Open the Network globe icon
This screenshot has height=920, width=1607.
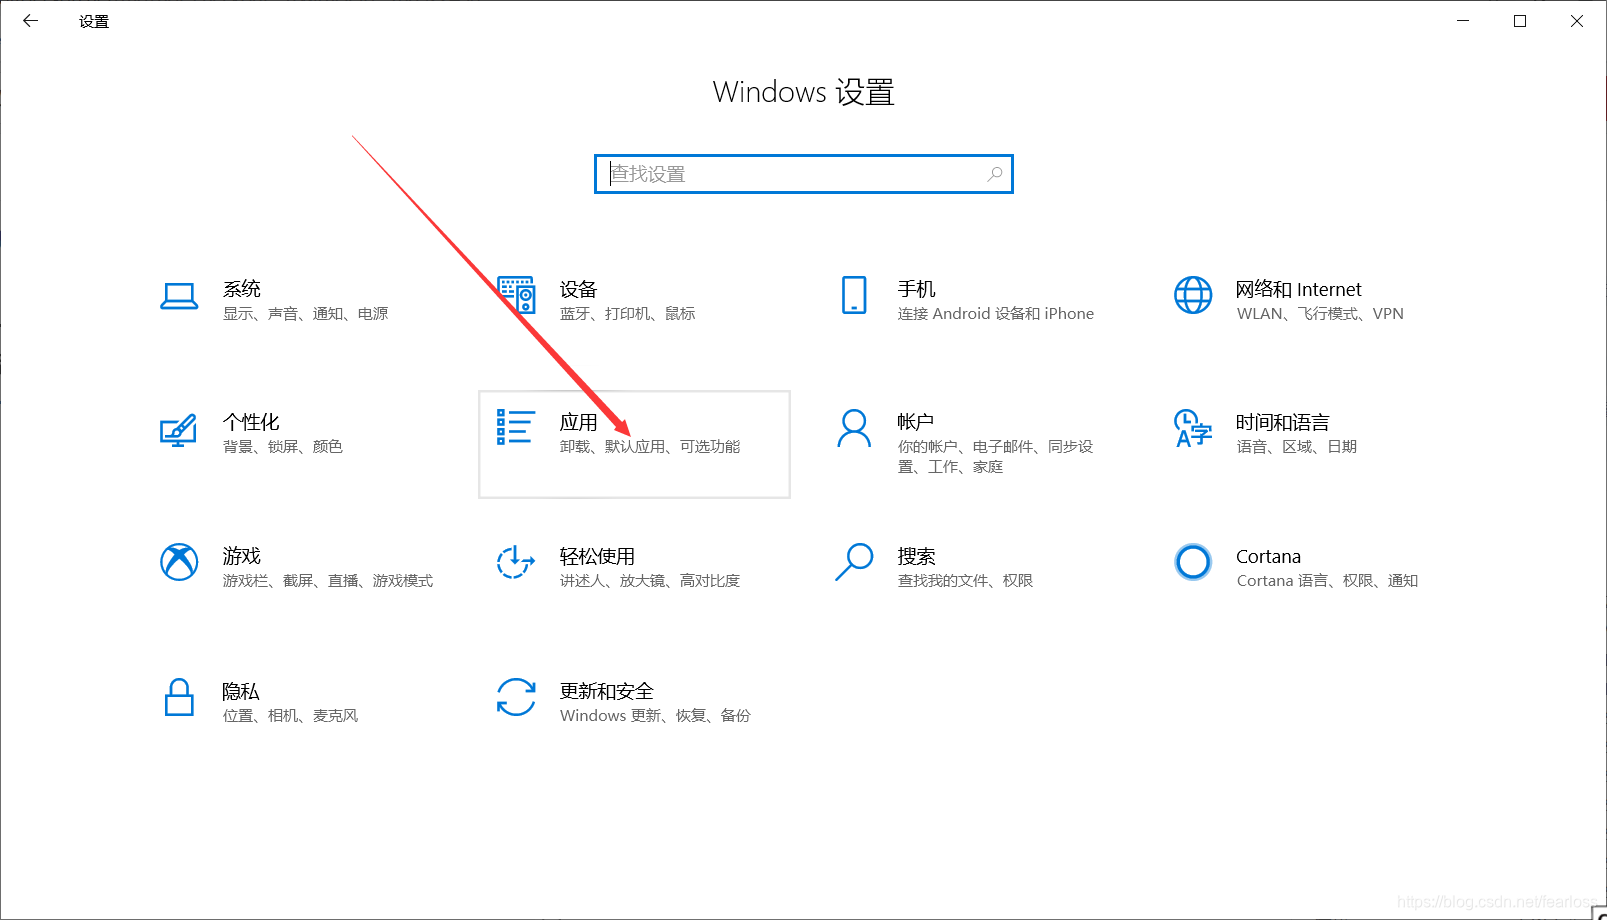pos(1193,295)
